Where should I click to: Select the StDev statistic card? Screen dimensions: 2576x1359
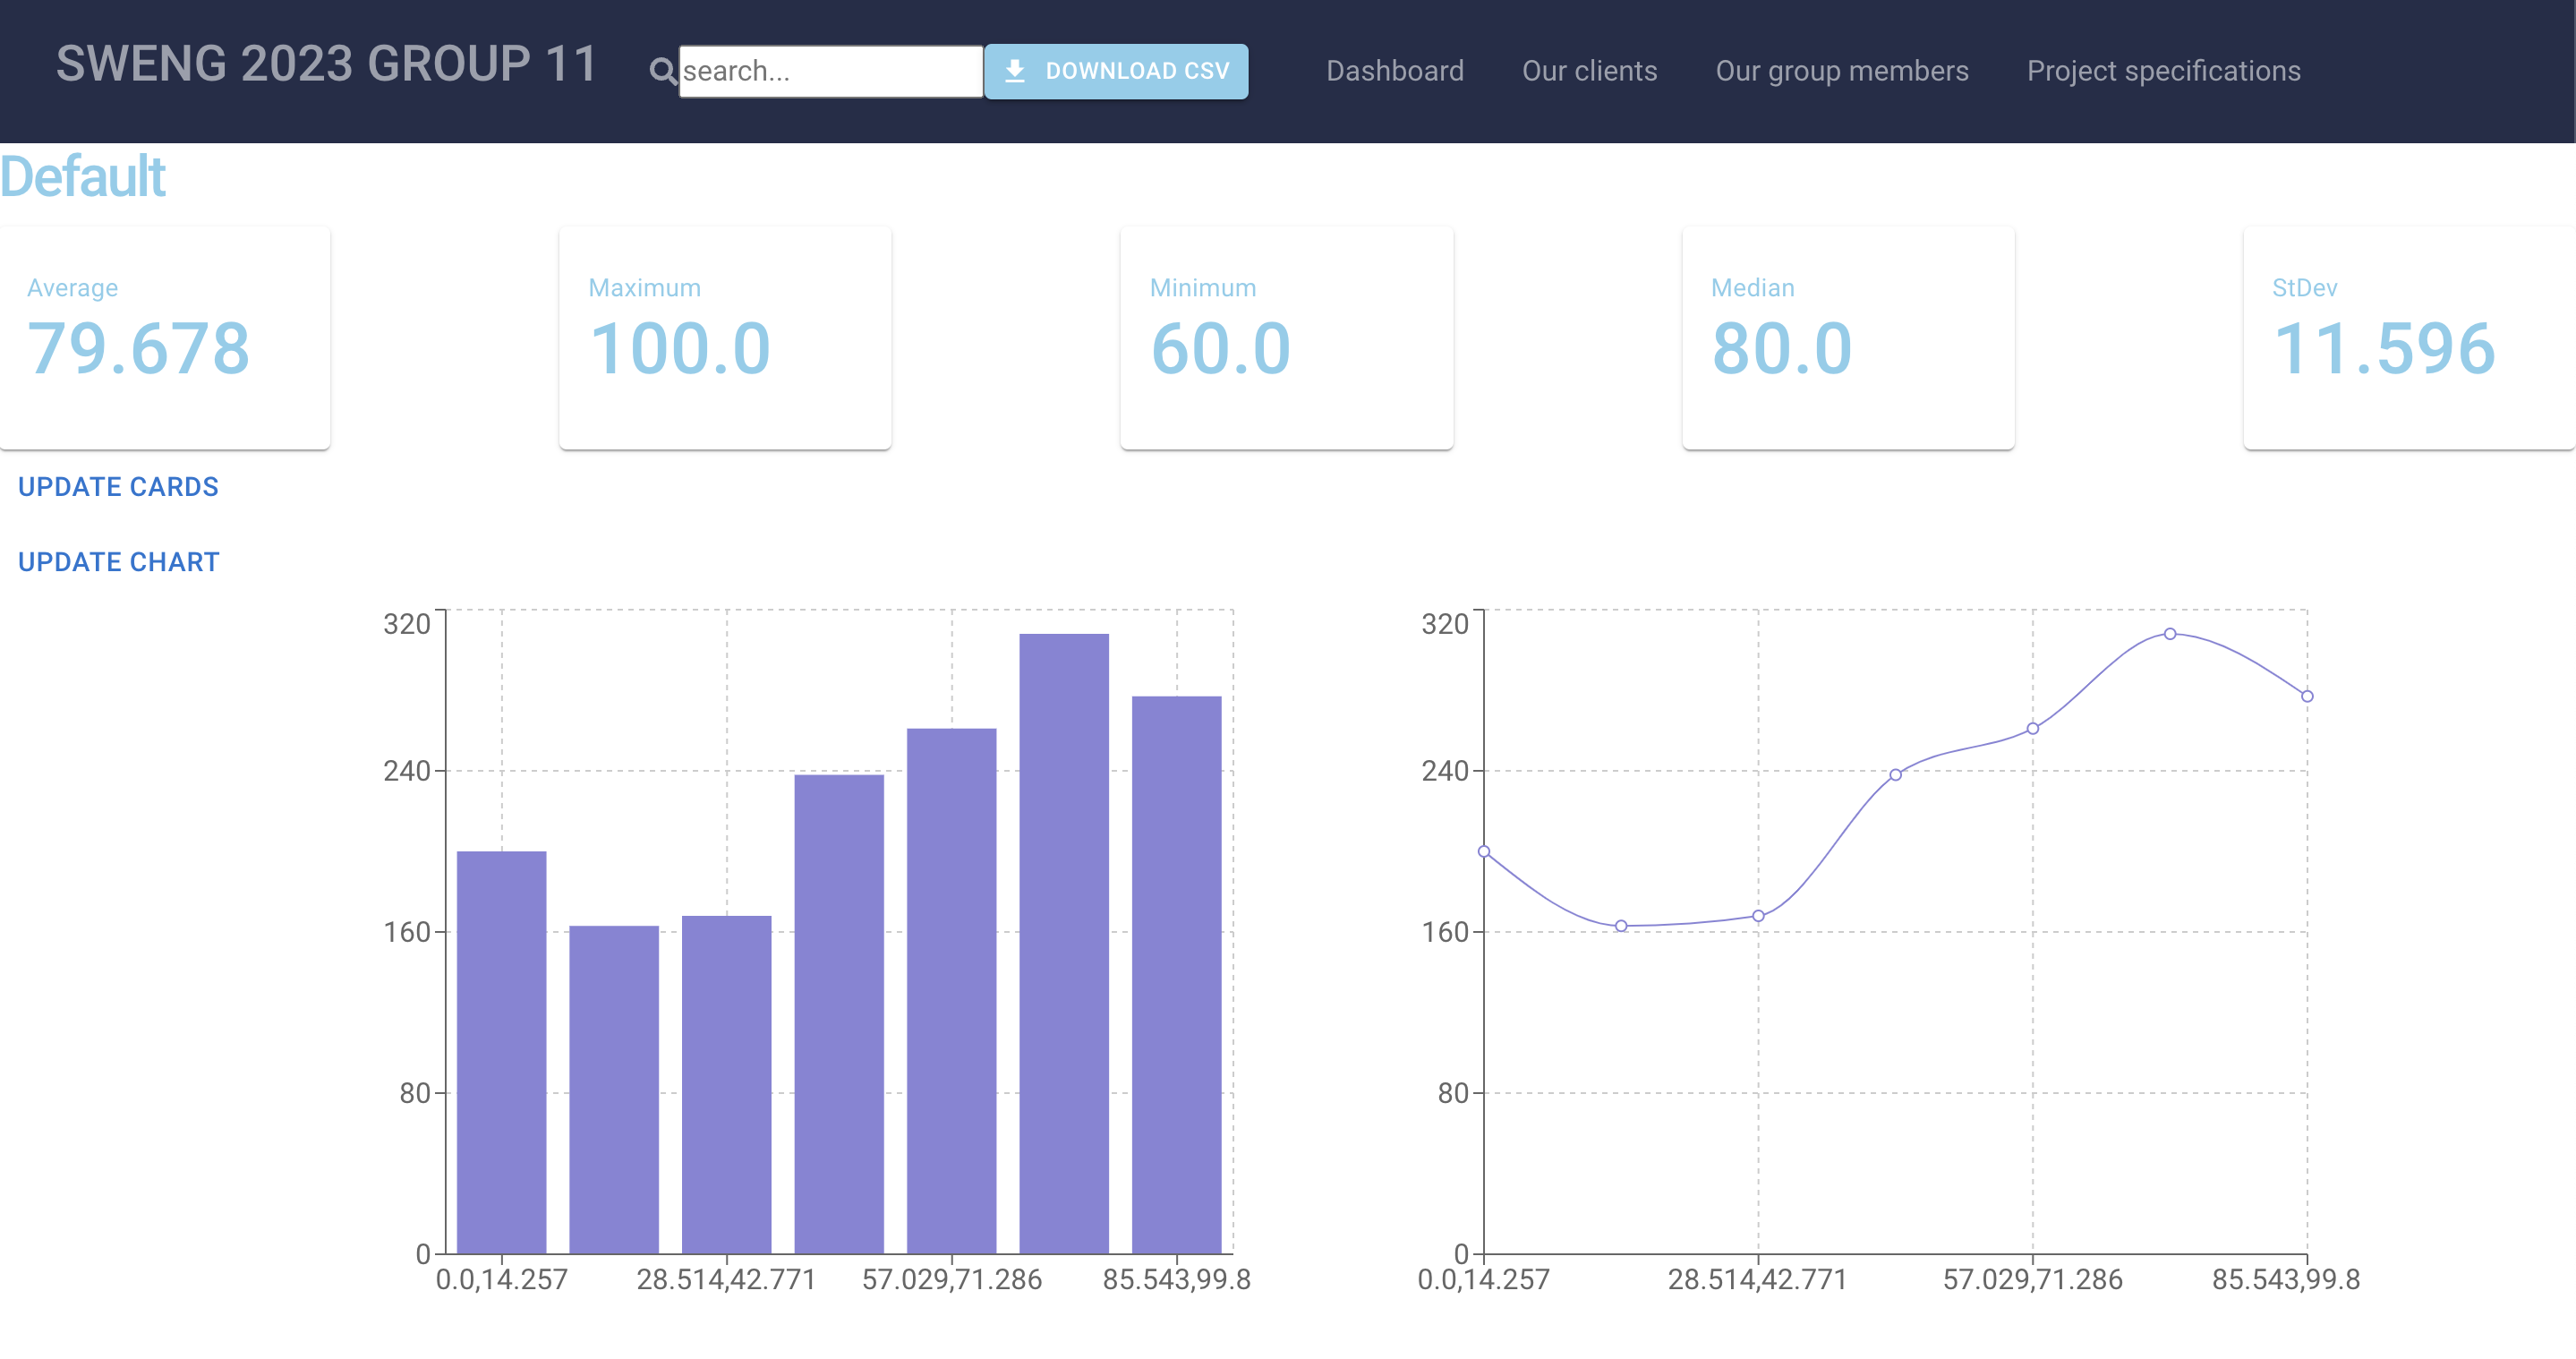pos(2408,338)
